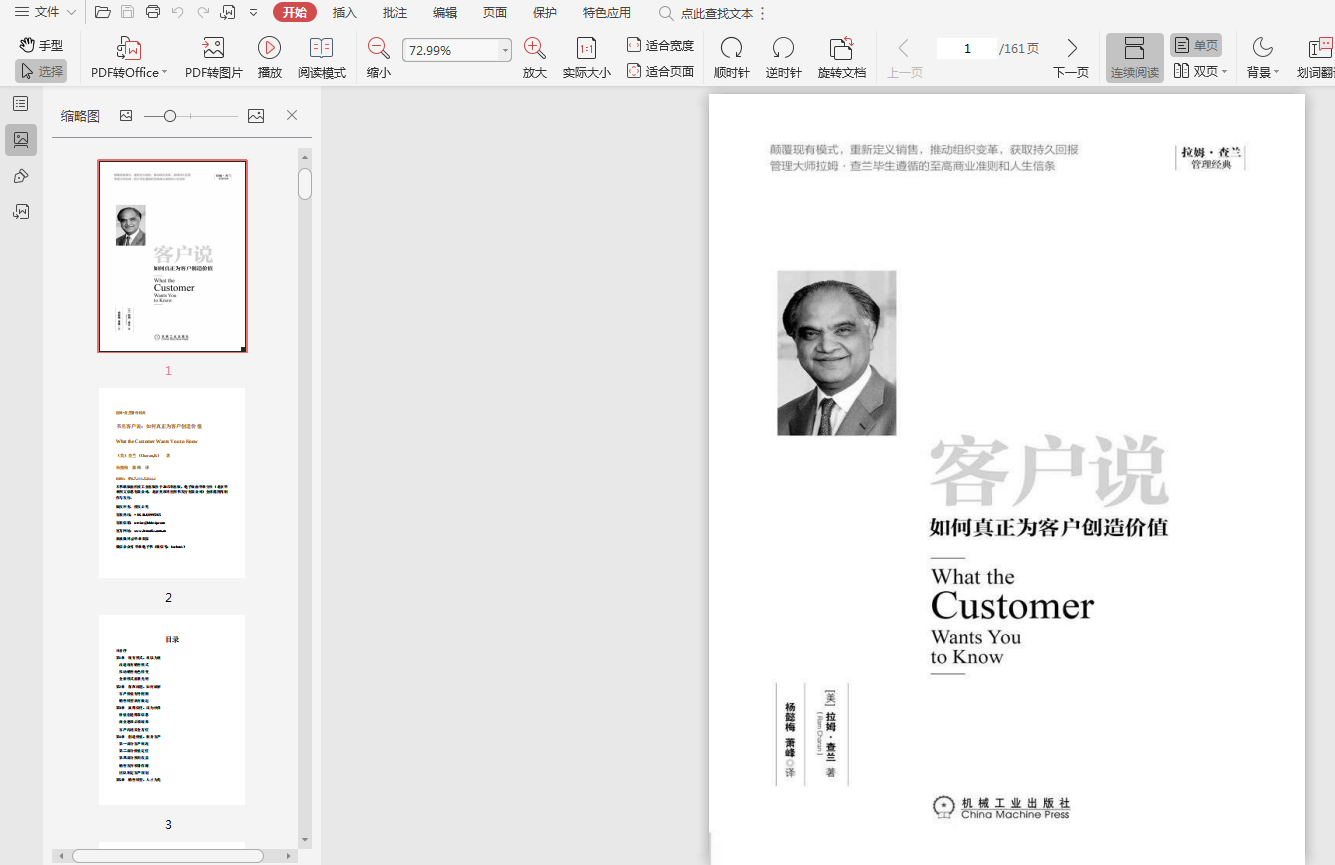Click the thumbnail panel horizontal scrollbar
Screen dimensions: 1335x865
[168, 856]
